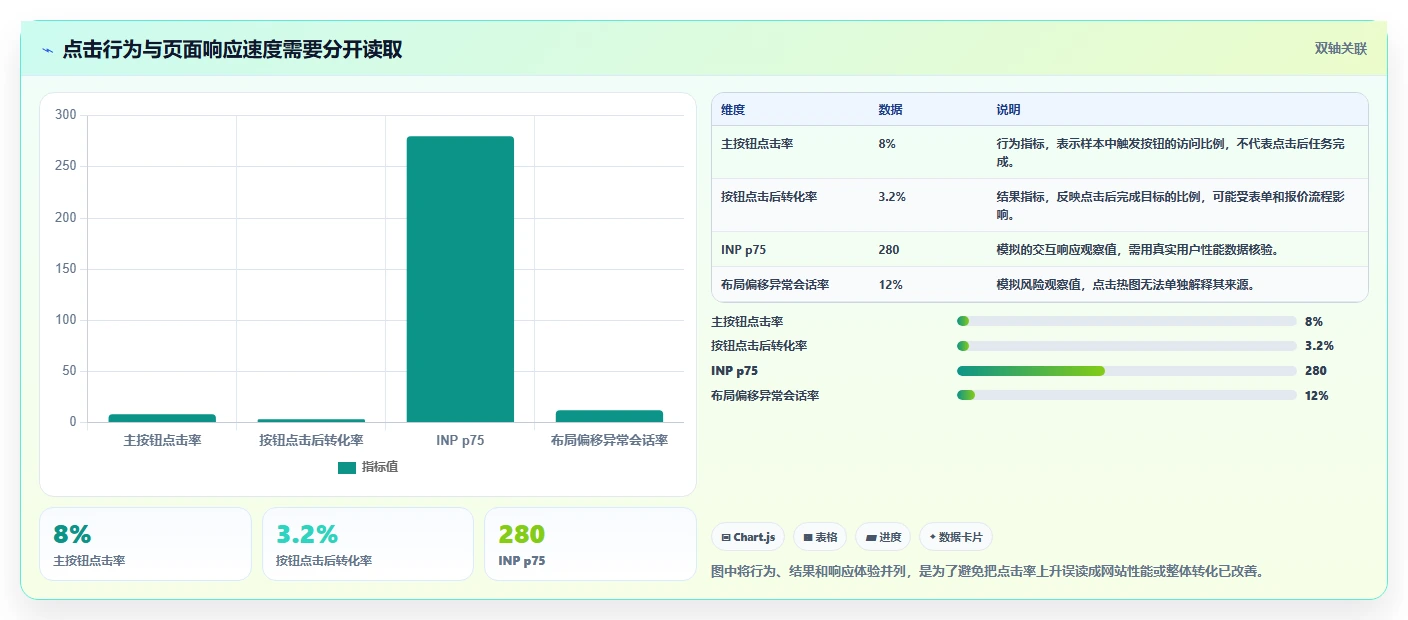Click the header title 点击行为与页面响应速度需要分开读取

click(x=232, y=50)
